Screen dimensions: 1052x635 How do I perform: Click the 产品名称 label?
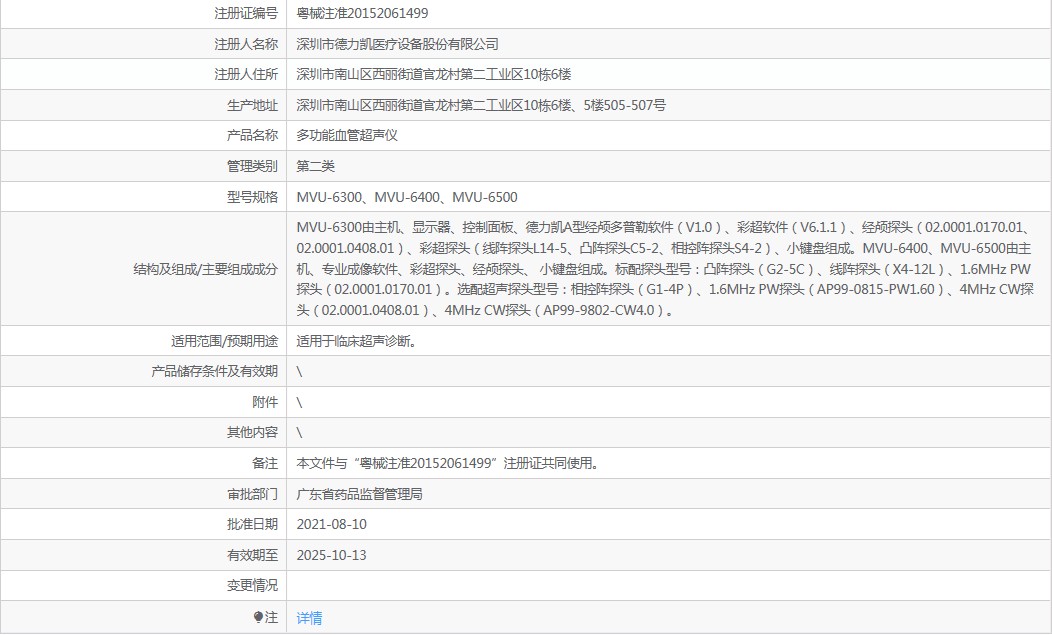[x=252, y=136]
